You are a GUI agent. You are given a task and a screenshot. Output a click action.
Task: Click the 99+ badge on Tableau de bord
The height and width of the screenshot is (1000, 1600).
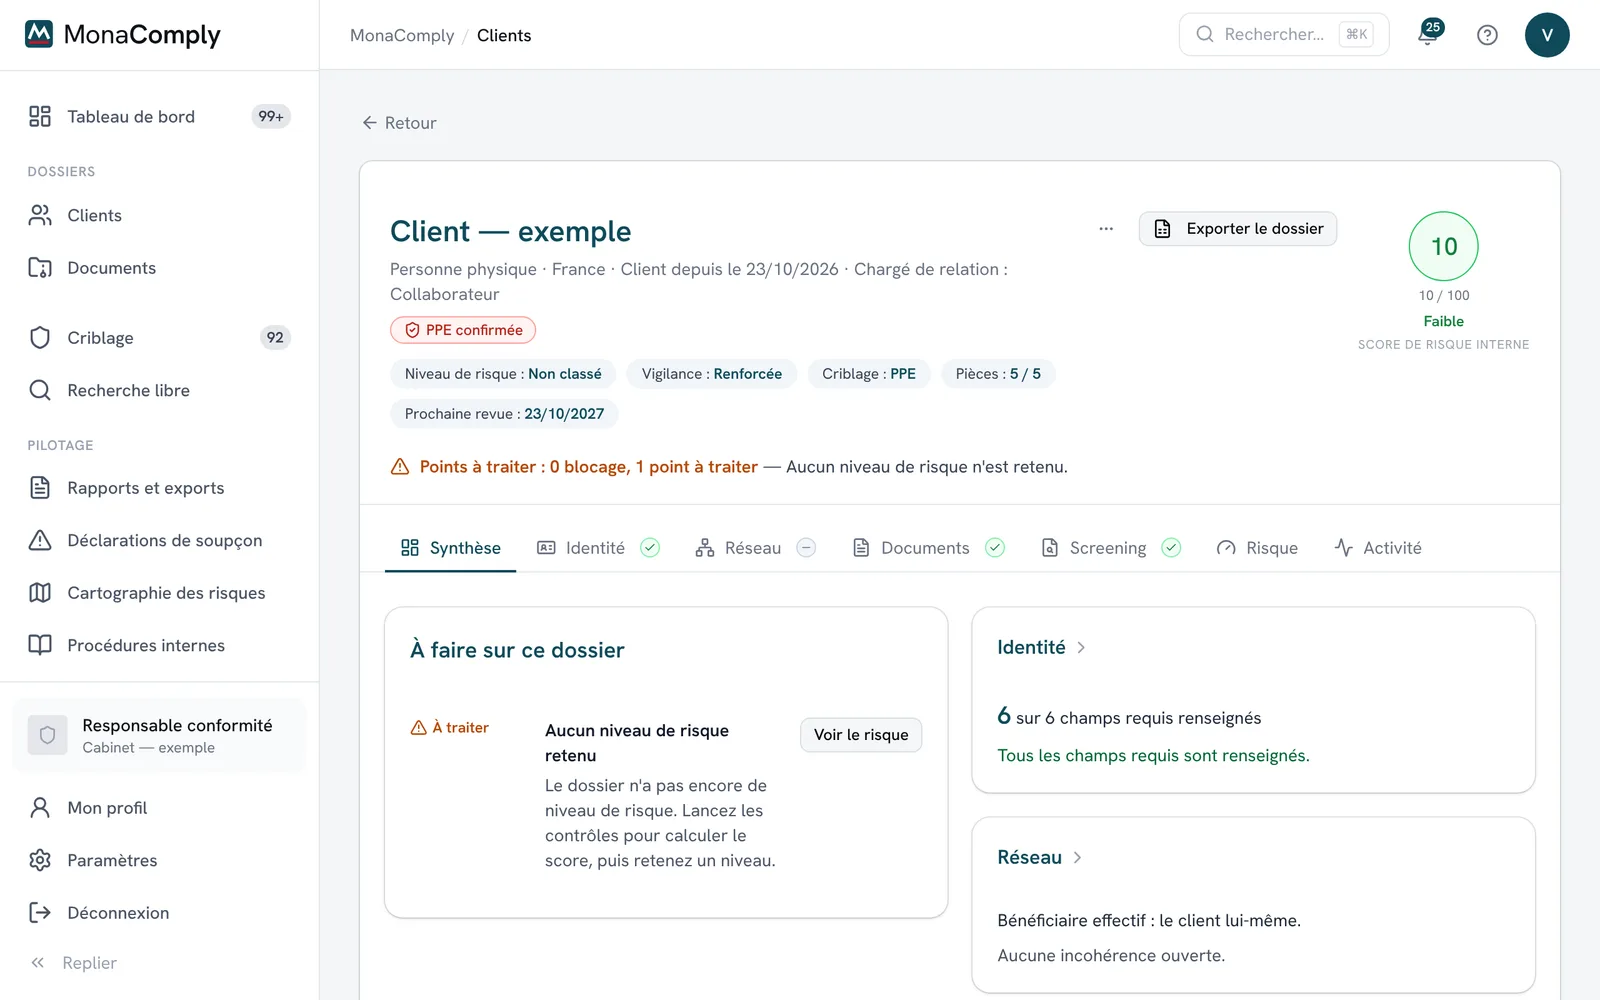click(271, 116)
